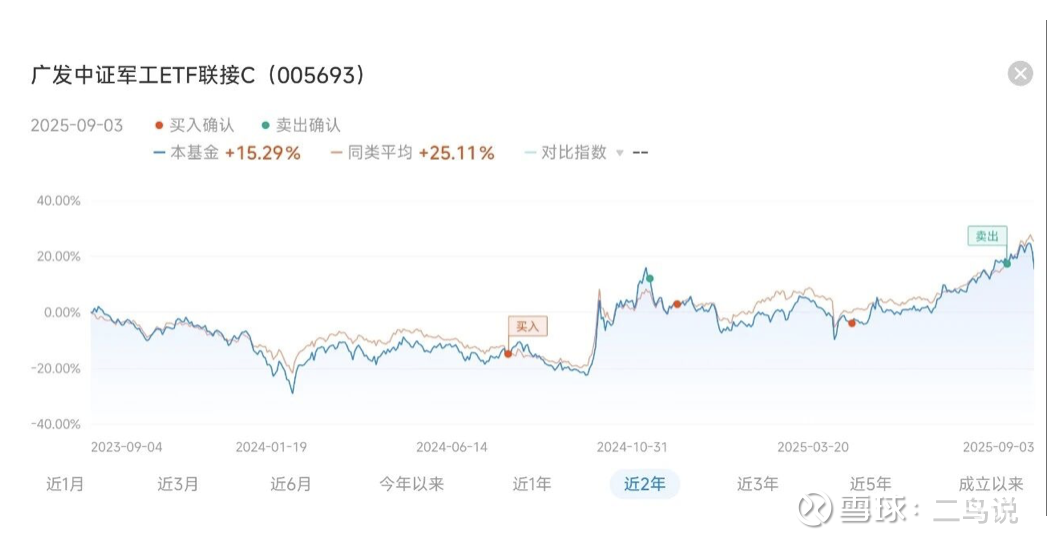Select 成立以来 range
This screenshot has width=1048, height=542.
(x=991, y=484)
